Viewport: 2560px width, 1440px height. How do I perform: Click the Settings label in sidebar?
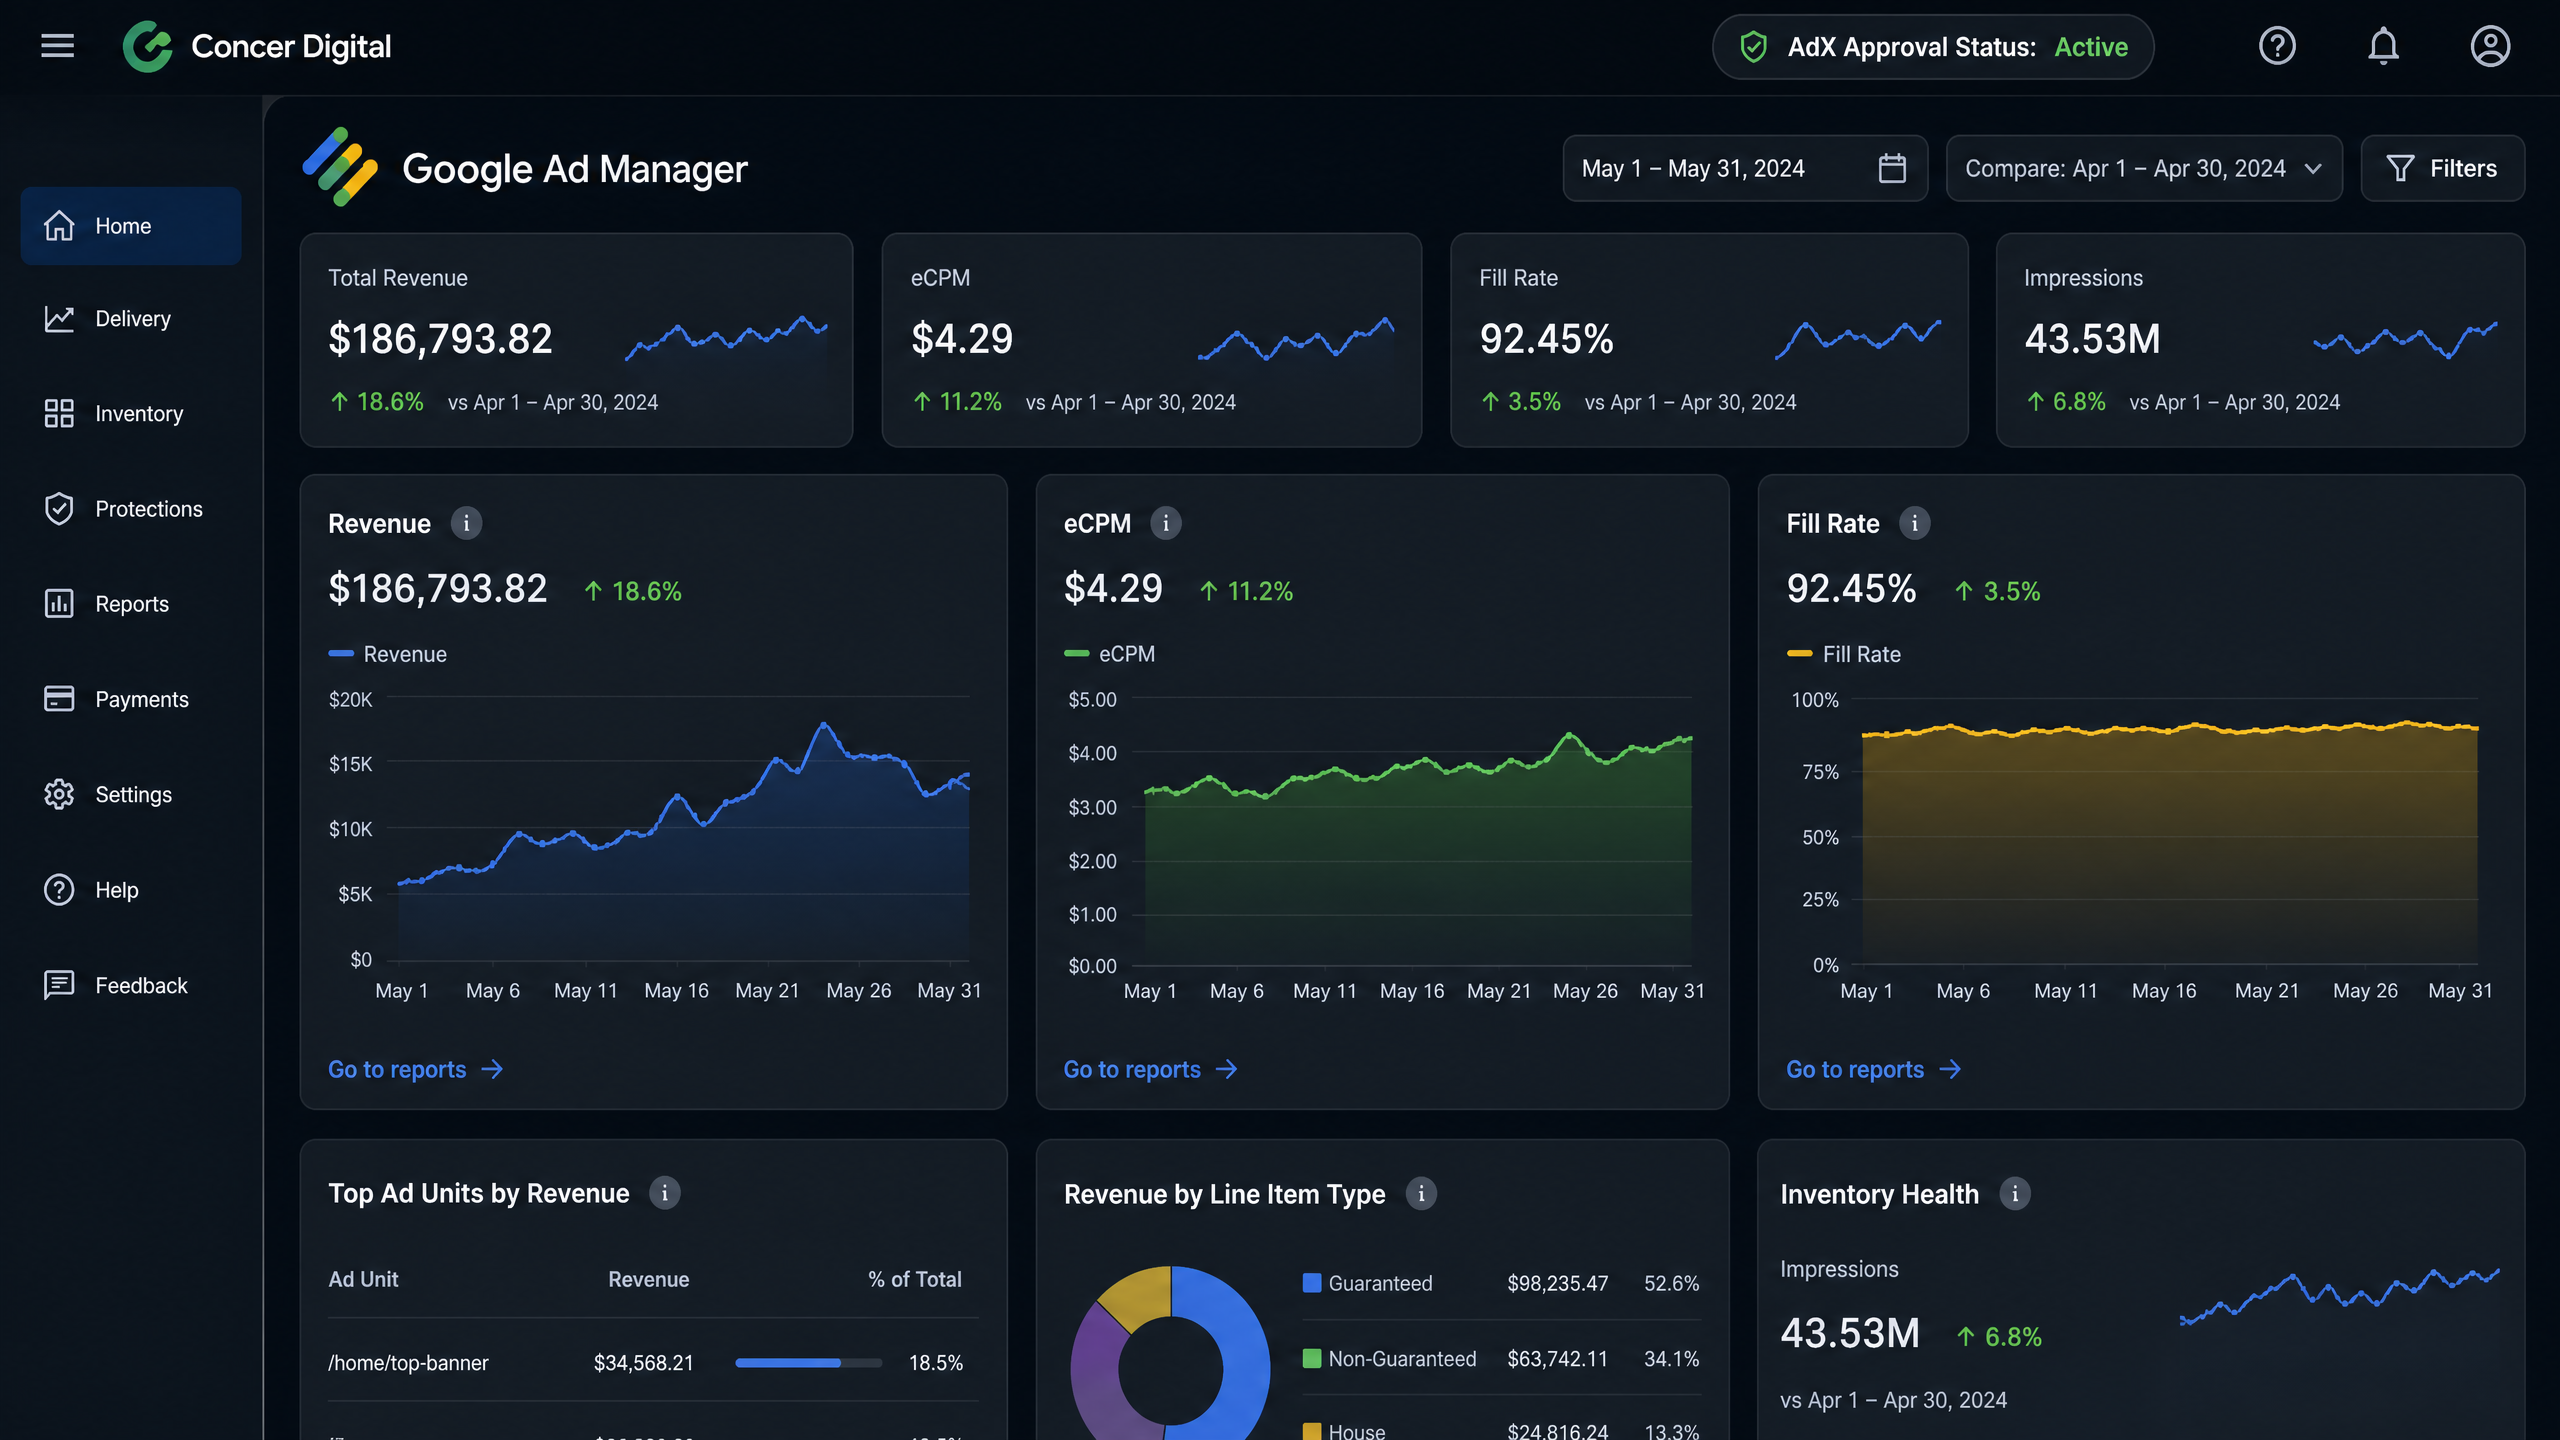133,794
